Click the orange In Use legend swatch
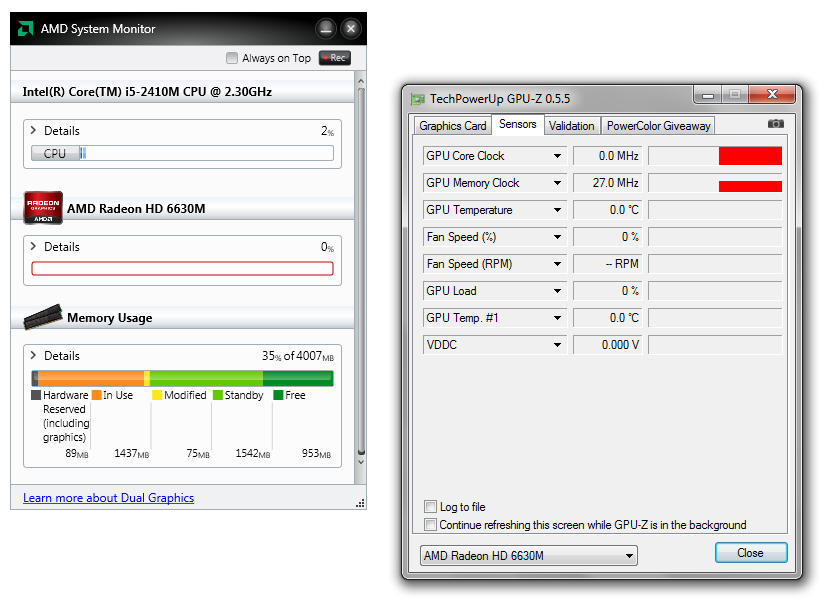 [x=96, y=395]
